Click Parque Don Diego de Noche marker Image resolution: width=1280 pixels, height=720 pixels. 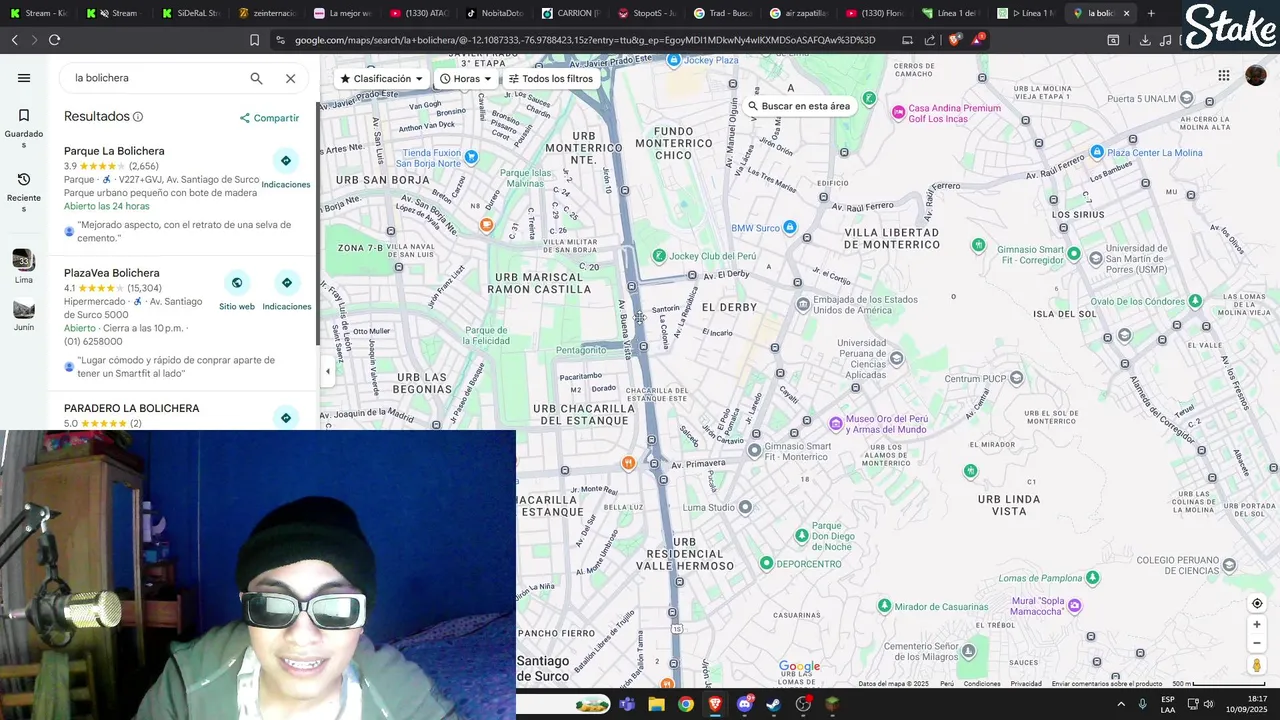click(x=801, y=536)
